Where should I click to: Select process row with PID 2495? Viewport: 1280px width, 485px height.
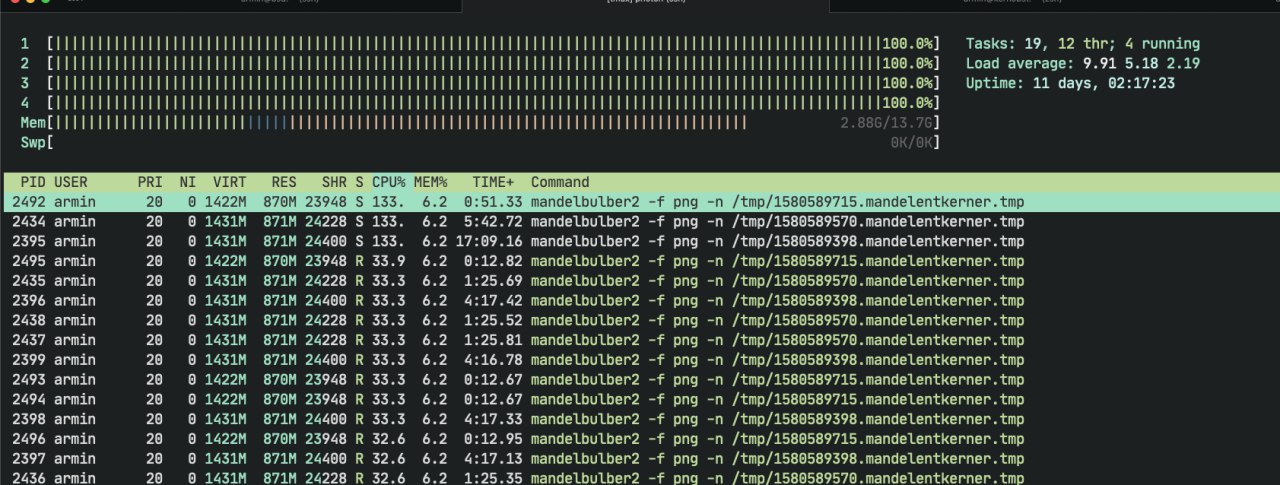point(640,261)
